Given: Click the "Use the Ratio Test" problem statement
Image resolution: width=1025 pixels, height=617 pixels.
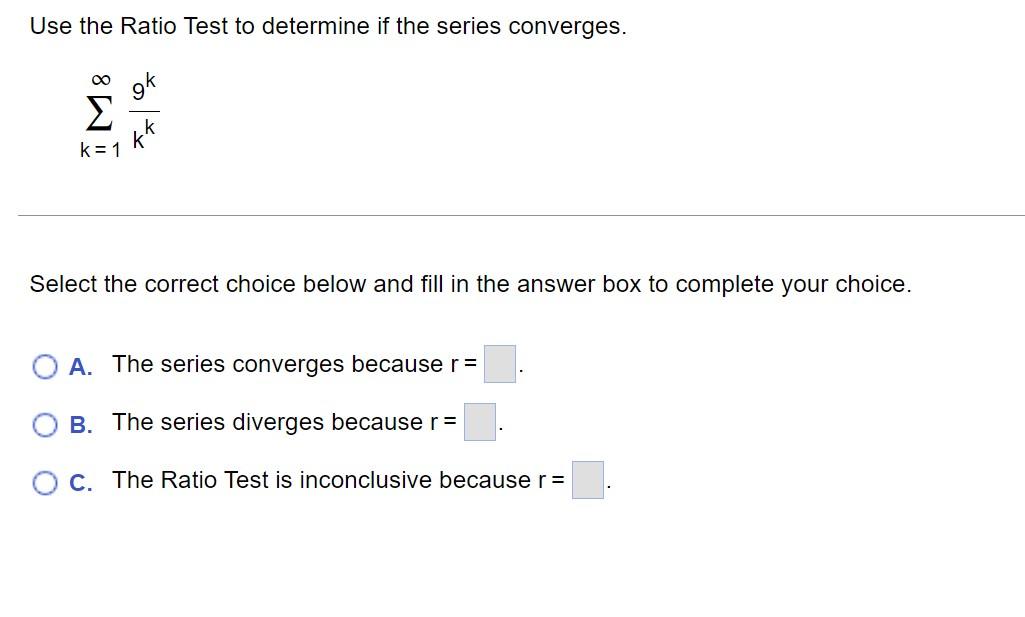Looking at the screenshot, I should pos(328,26).
